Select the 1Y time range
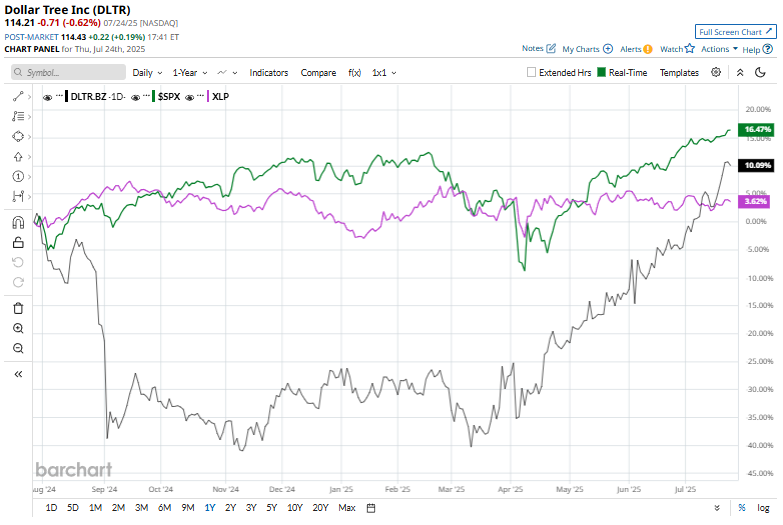 tap(210, 508)
